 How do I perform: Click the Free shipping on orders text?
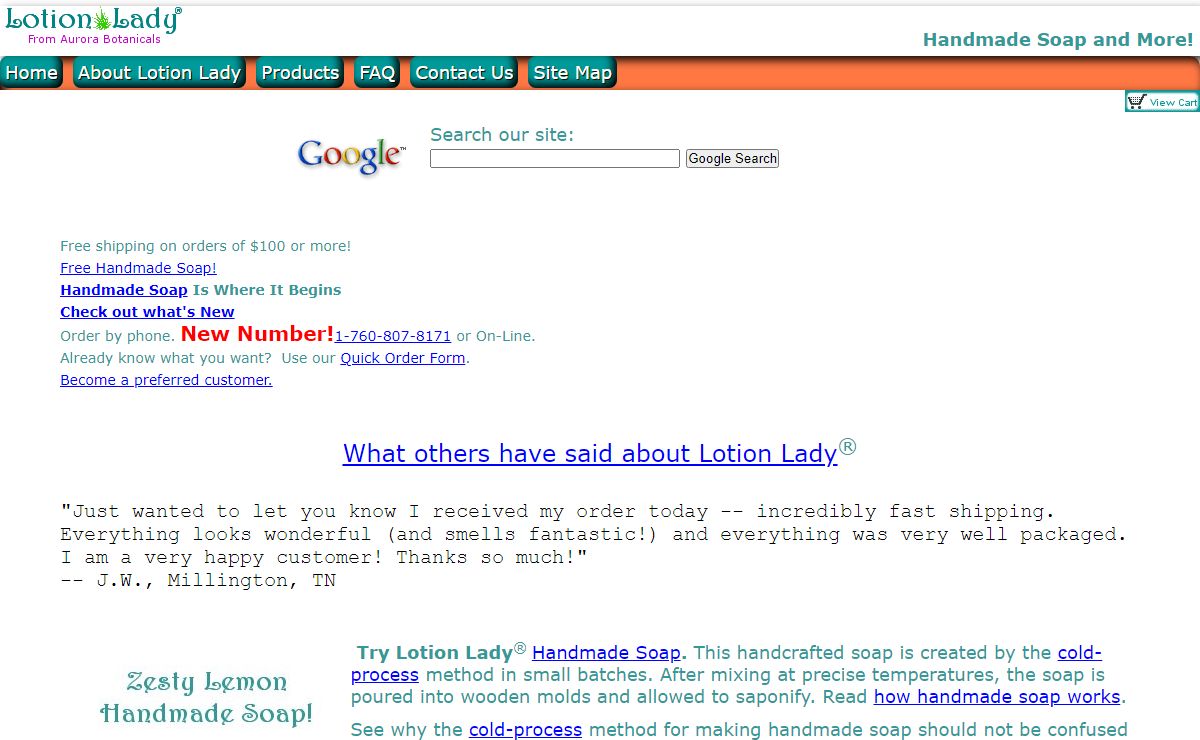(x=205, y=246)
